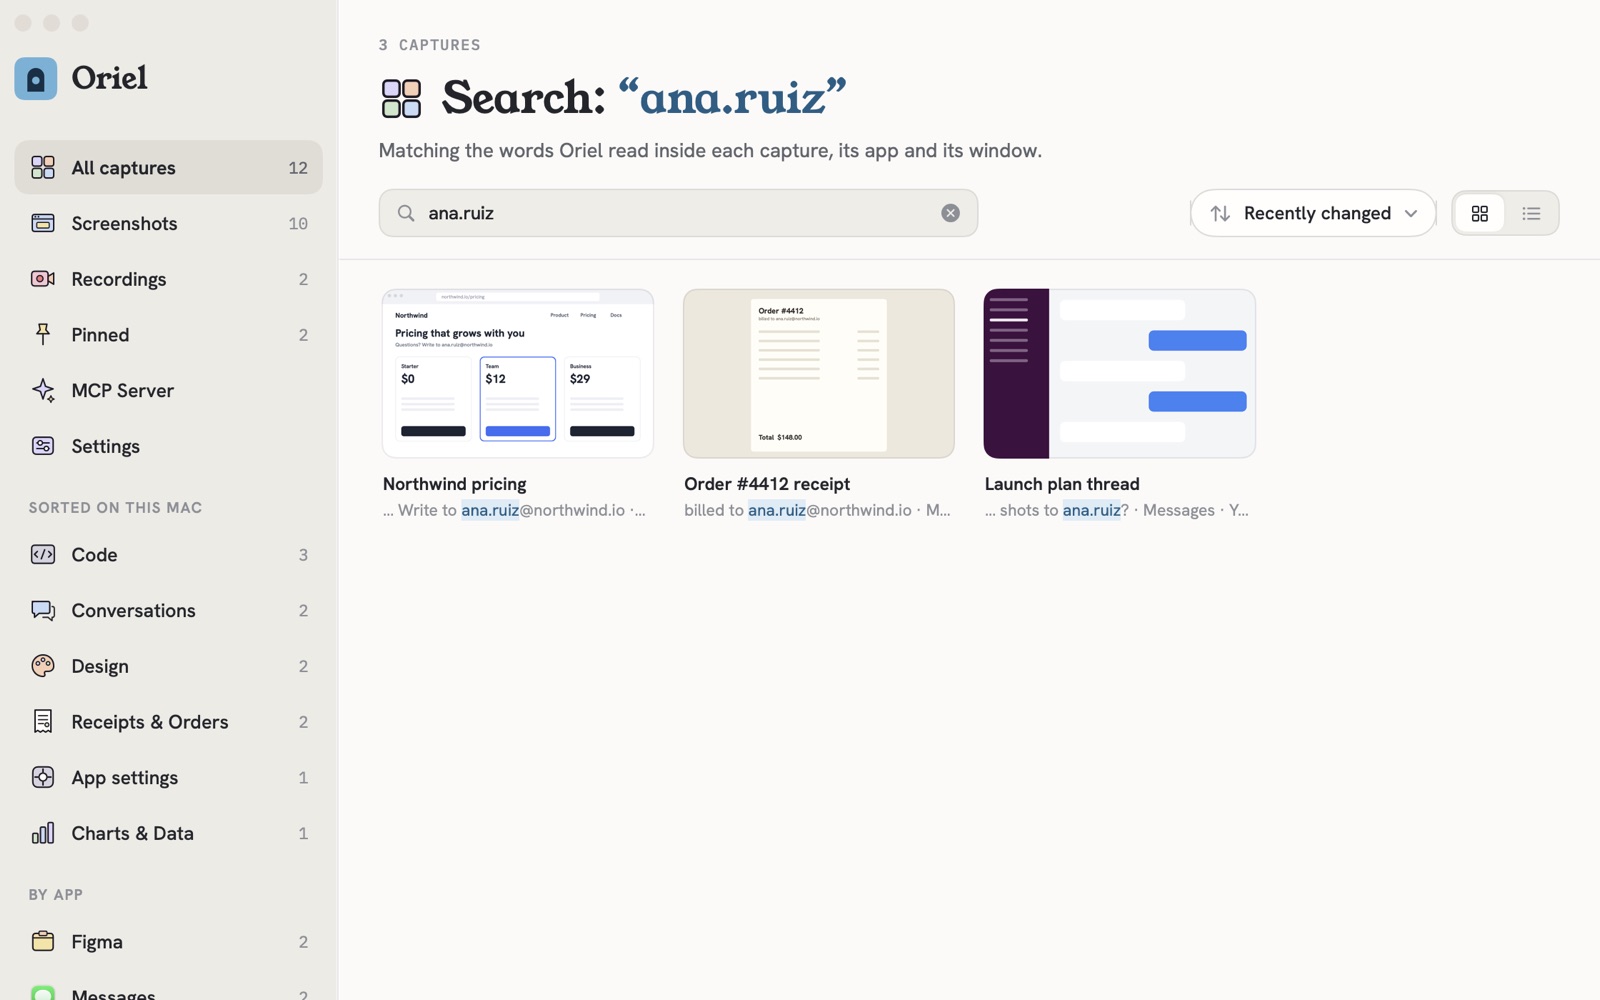Click the App settings icon
This screenshot has height=1000, width=1600.
click(x=43, y=777)
